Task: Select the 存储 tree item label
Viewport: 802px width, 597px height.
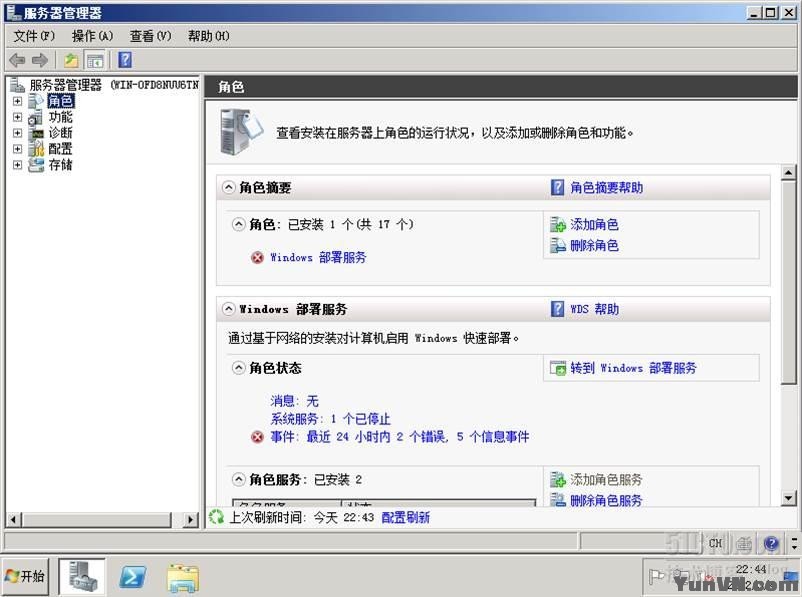Action: coord(60,165)
